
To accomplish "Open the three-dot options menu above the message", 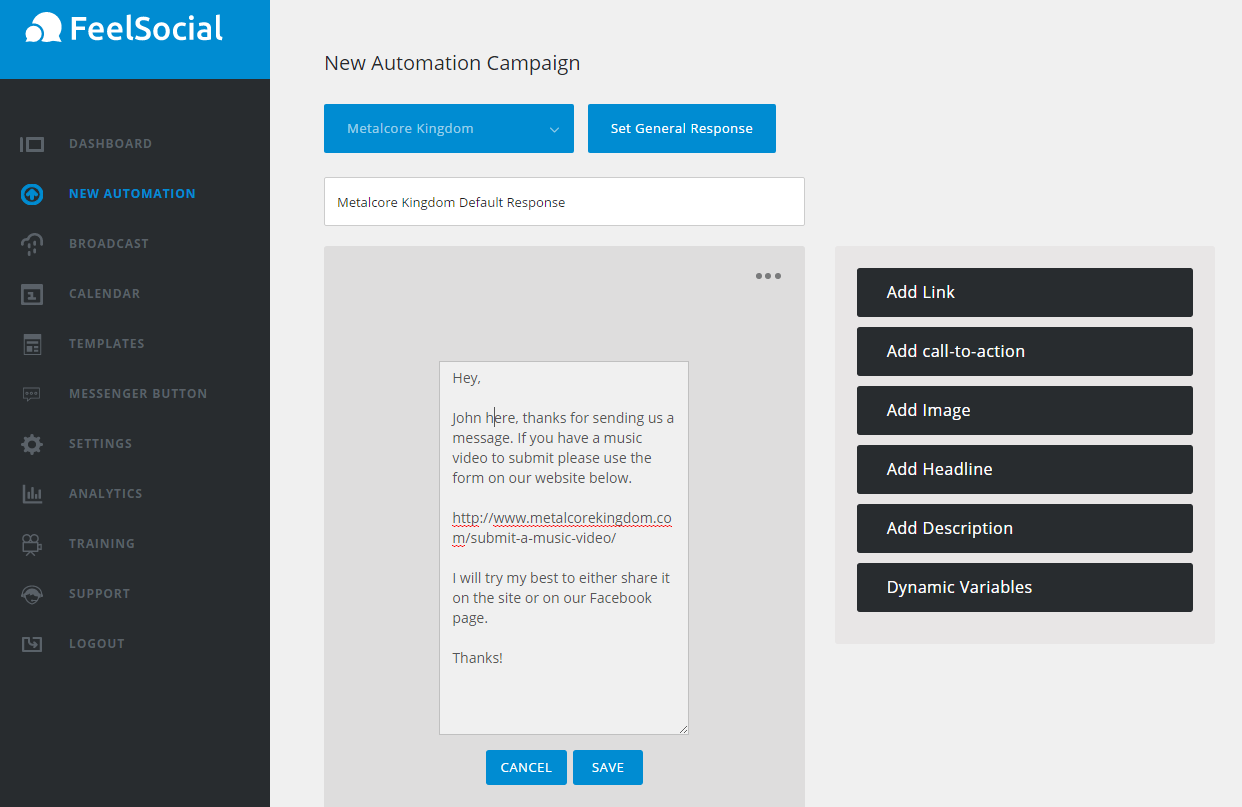I will pyautogui.click(x=768, y=275).
